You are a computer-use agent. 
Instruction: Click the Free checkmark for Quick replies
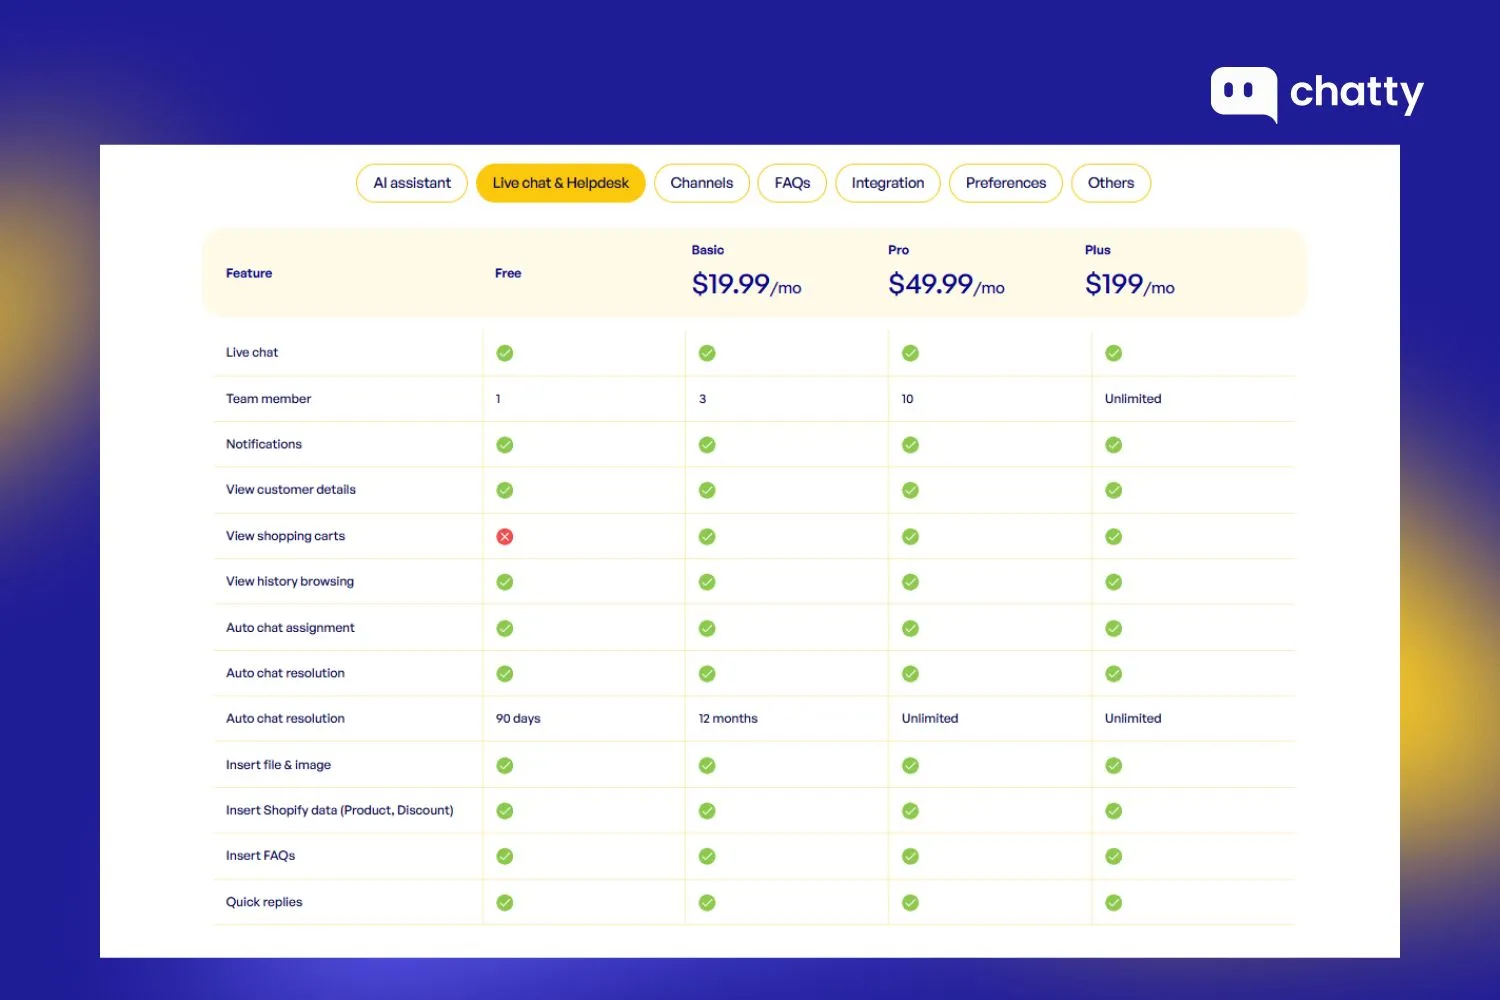tap(505, 903)
